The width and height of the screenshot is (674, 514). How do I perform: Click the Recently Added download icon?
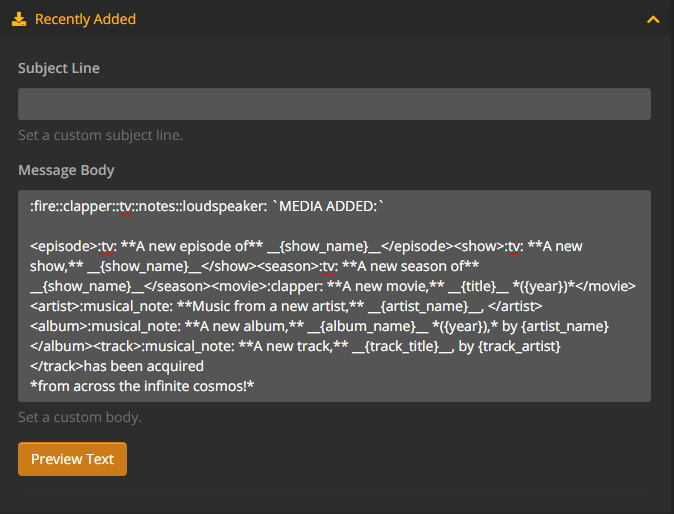click(19, 19)
